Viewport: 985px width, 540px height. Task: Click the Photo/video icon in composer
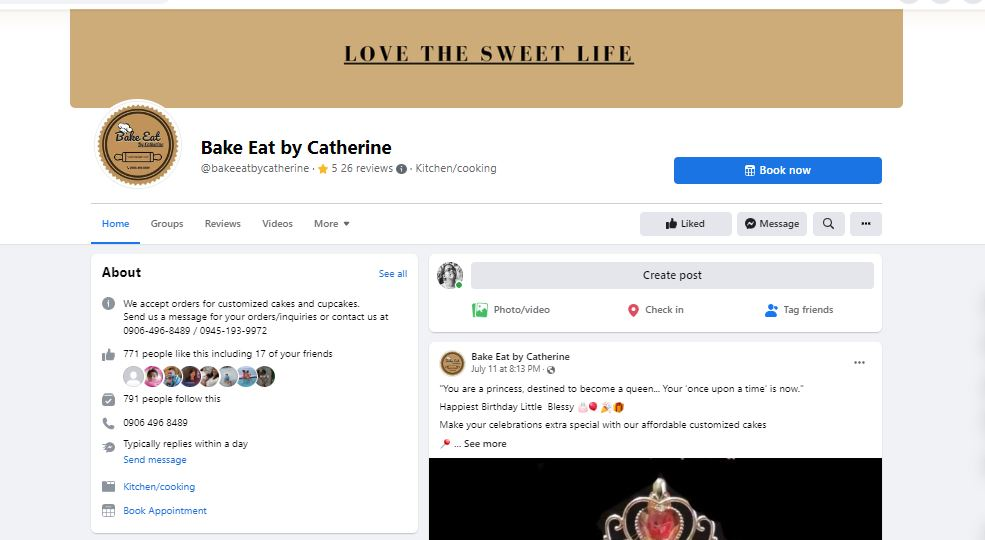pyautogui.click(x=480, y=310)
